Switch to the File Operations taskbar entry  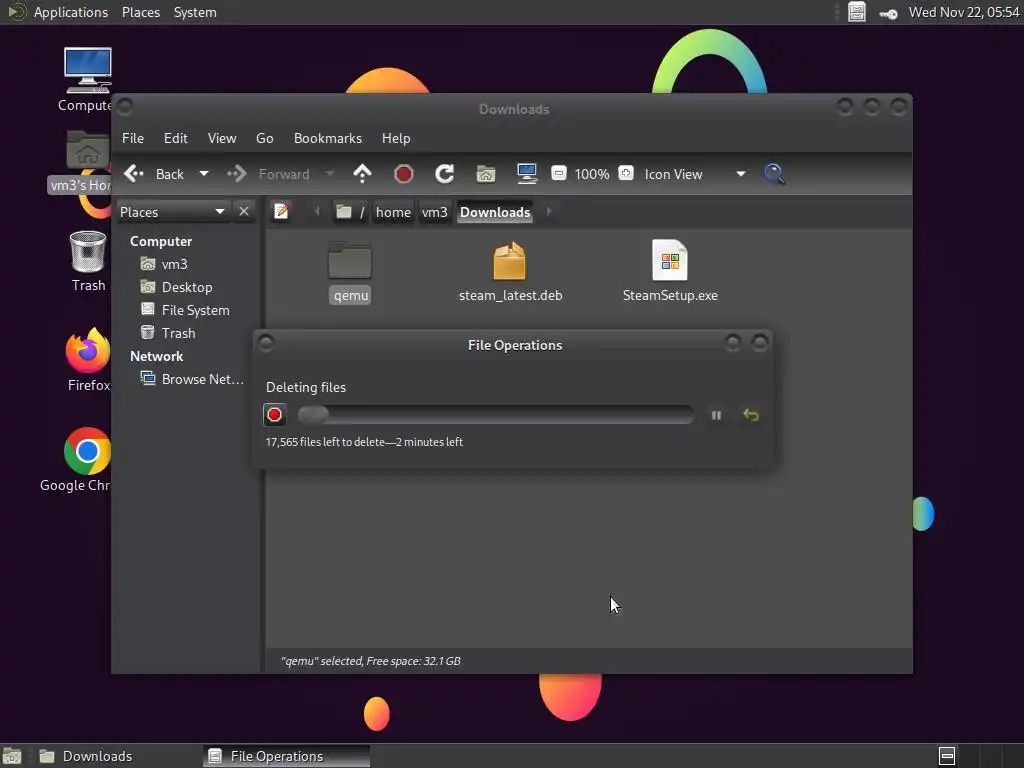tap(287, 756)
